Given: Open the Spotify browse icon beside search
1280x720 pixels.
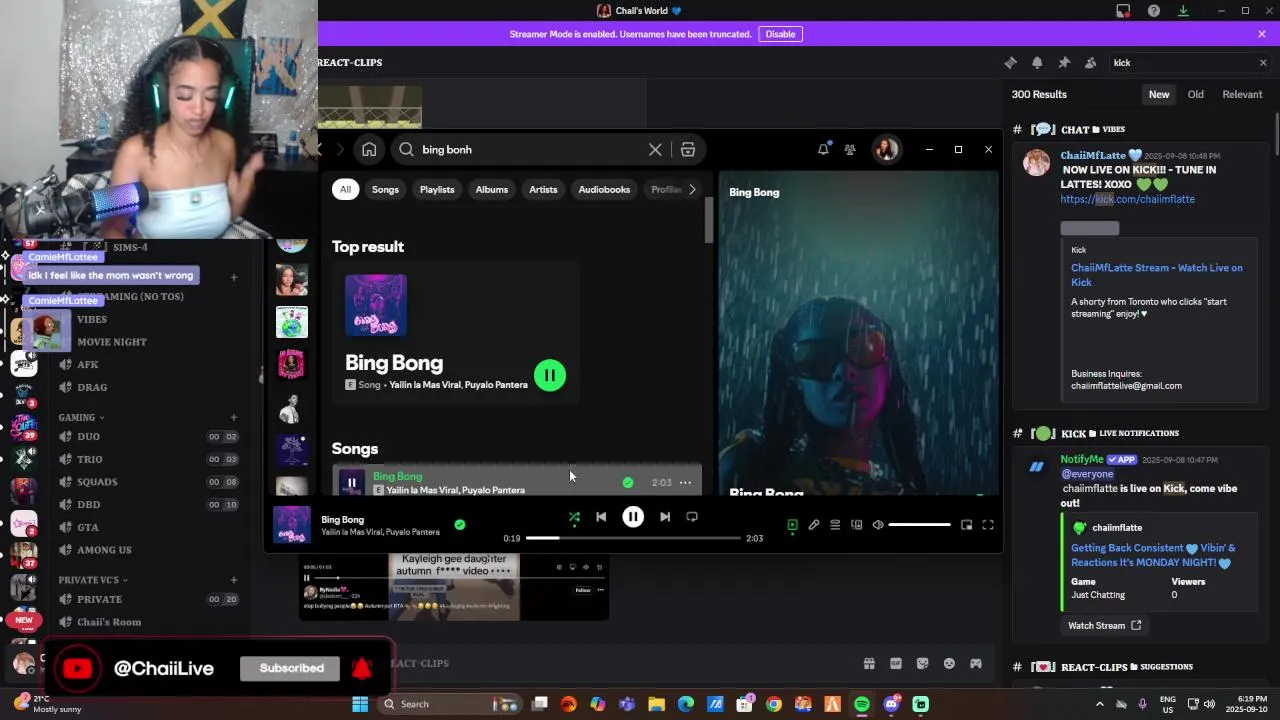Looking at the screenshot, I should point(688,149).
